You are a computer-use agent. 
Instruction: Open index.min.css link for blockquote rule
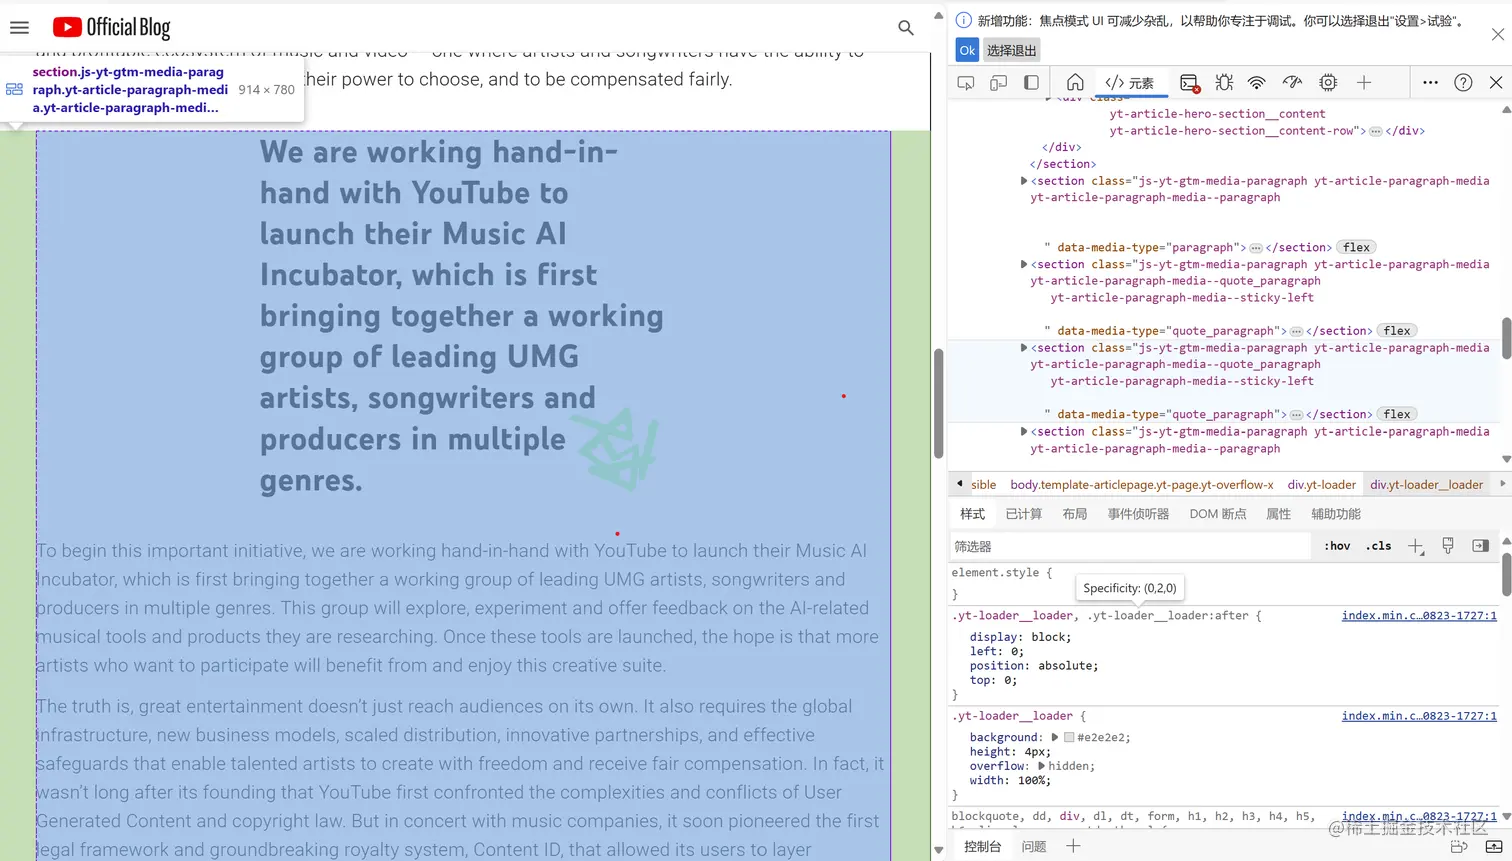coord(1419,816)
